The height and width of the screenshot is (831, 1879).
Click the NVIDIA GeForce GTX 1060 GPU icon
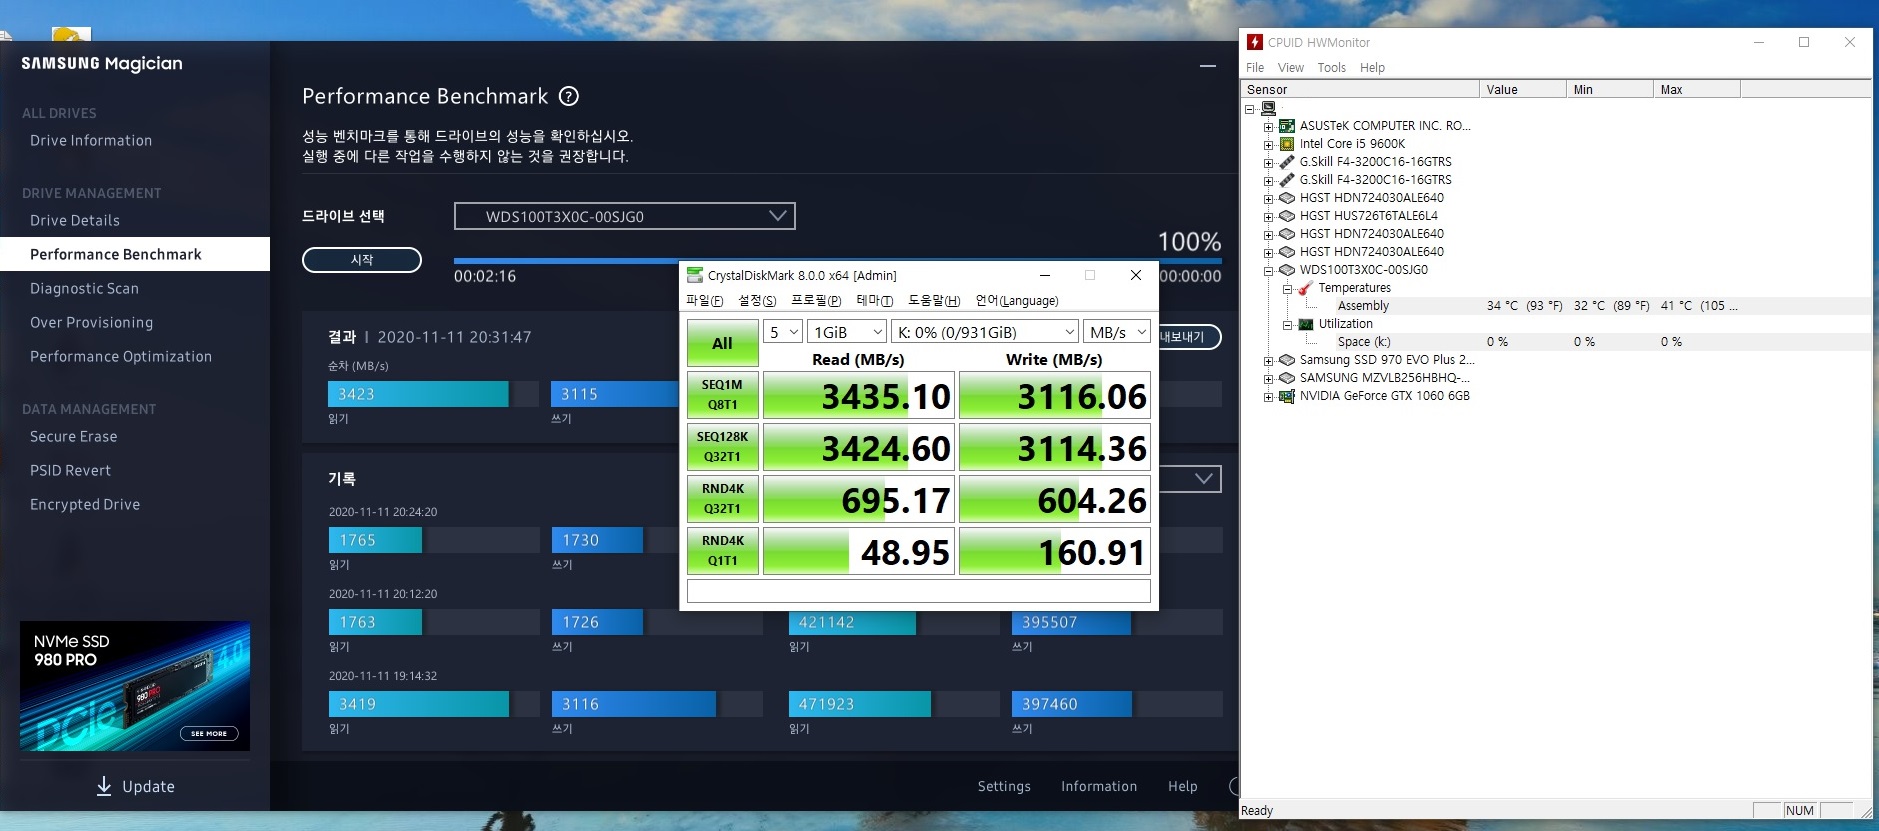tap(1287, 396)
